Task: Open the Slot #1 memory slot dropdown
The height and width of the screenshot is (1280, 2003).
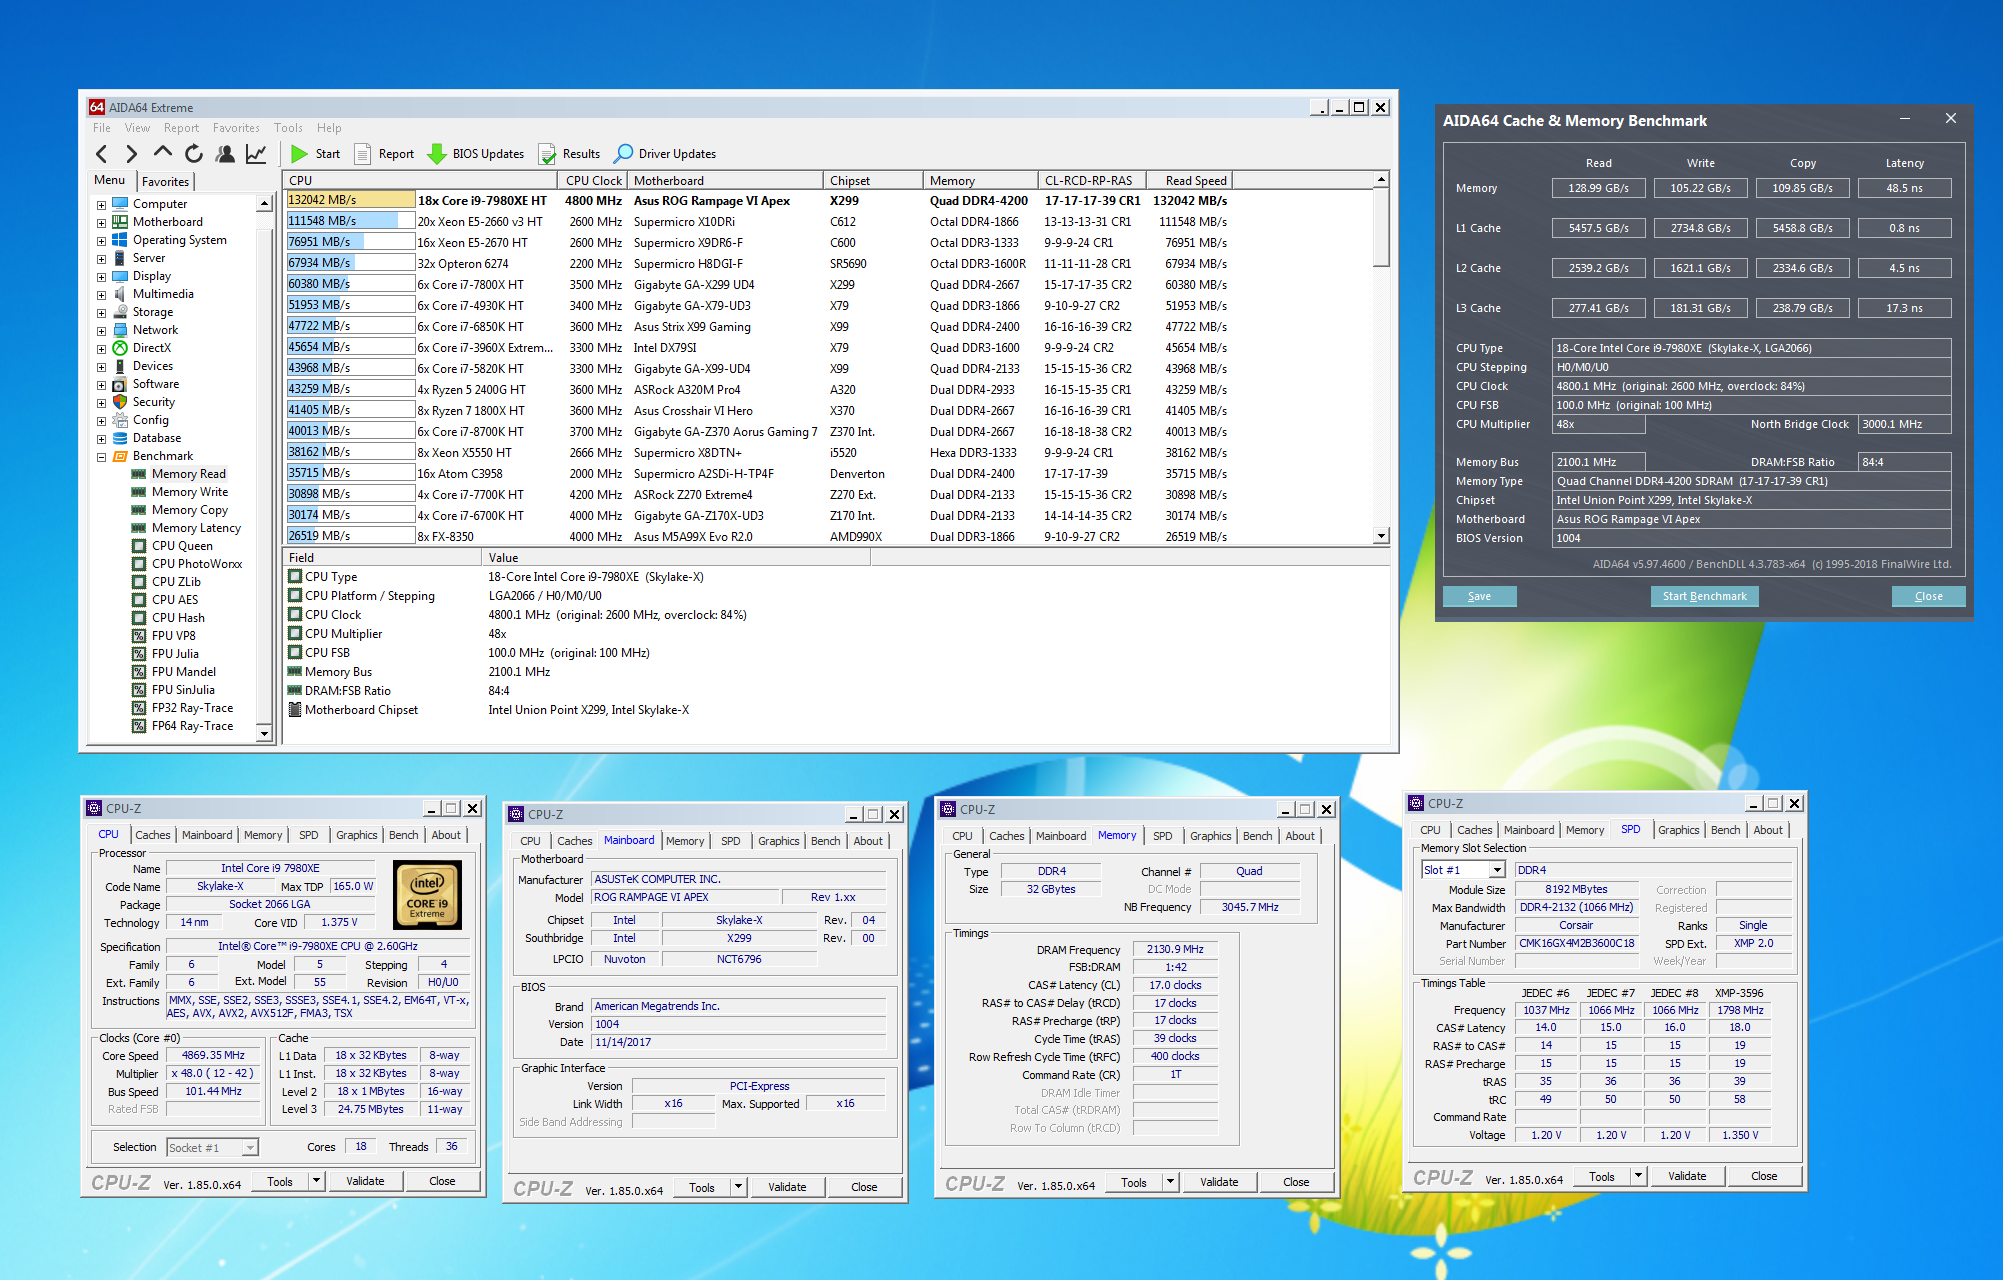Action: point(1497,871)
